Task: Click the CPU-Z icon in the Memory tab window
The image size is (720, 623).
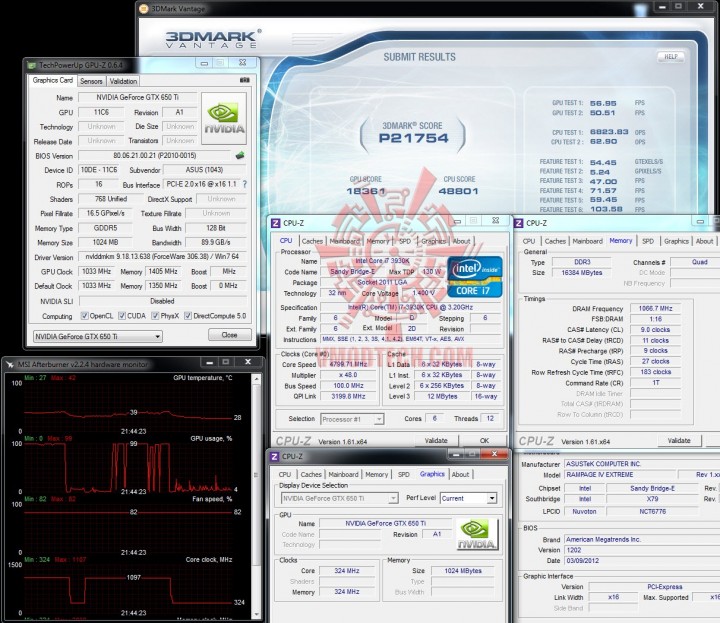Action: [519, 223]
